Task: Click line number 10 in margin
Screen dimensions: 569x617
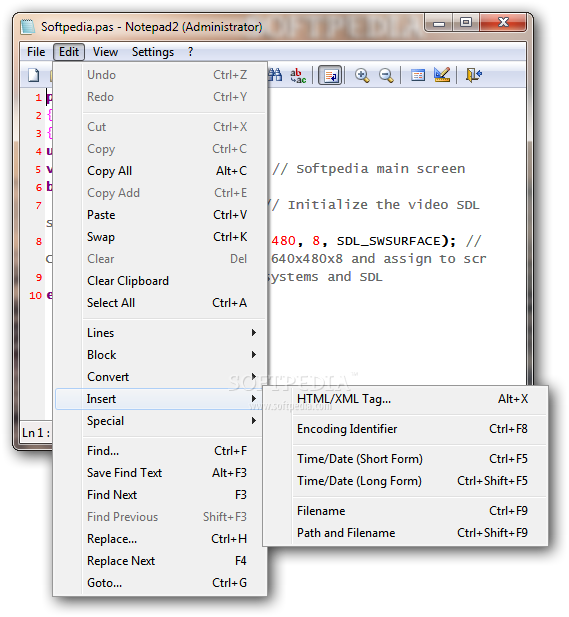Action: (x=35, y=296)
